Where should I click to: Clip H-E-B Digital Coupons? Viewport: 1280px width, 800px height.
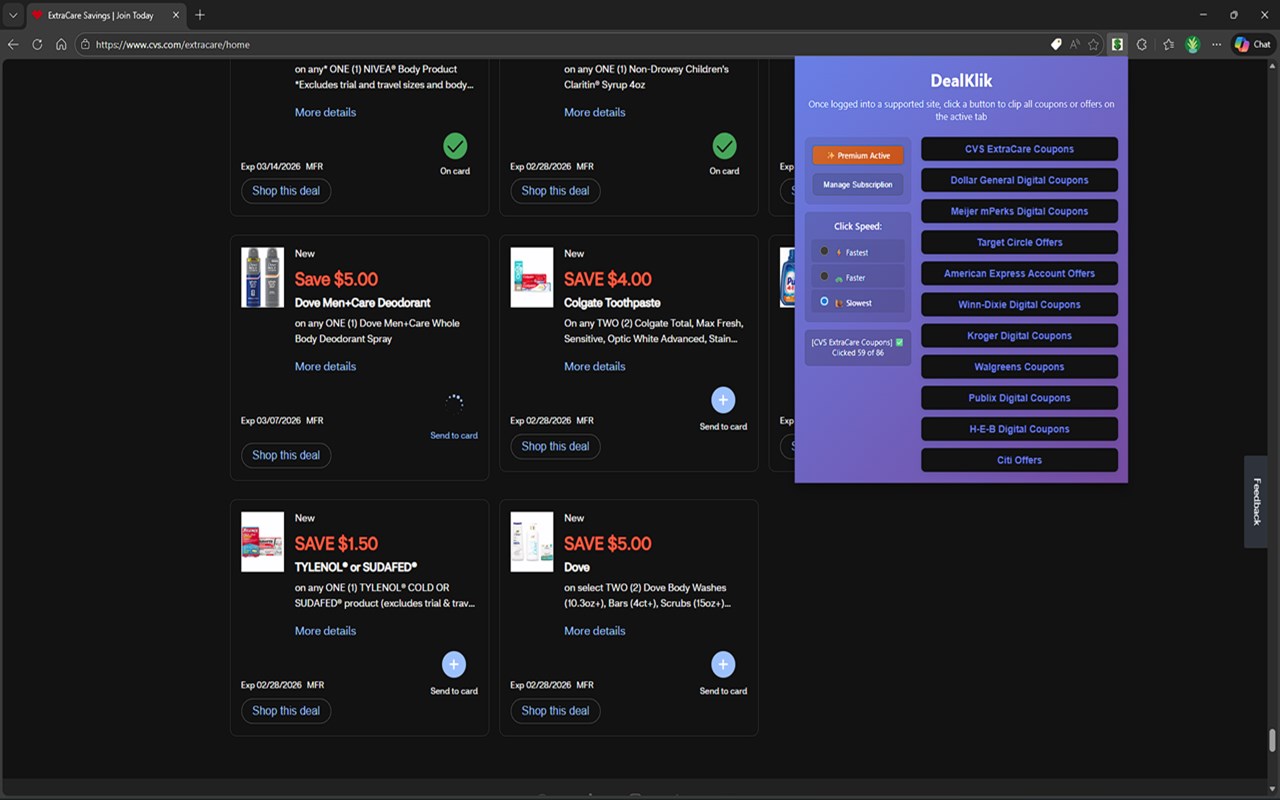coord(1019,428)
